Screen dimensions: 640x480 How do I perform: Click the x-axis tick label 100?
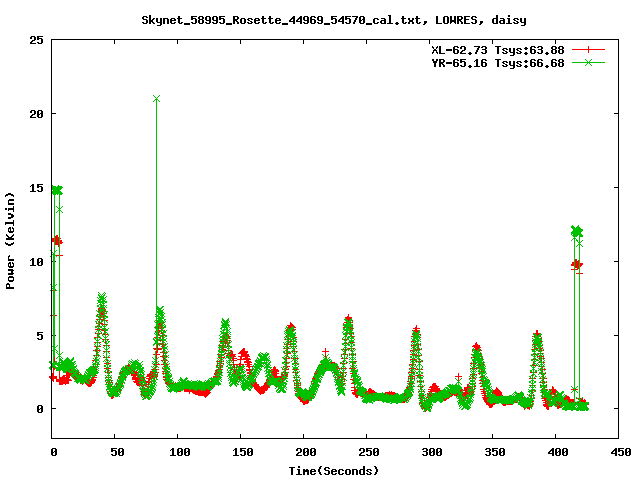click(180, 452)
